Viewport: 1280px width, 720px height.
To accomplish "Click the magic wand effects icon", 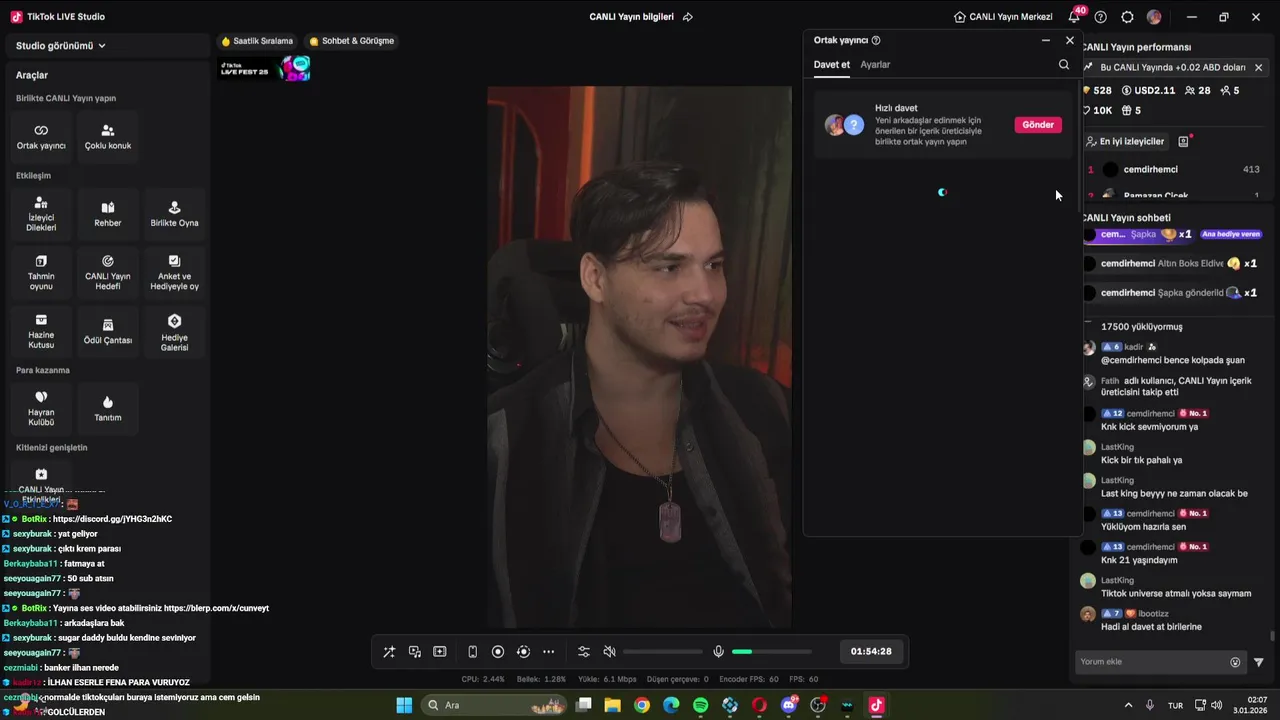I will point(389,652).
